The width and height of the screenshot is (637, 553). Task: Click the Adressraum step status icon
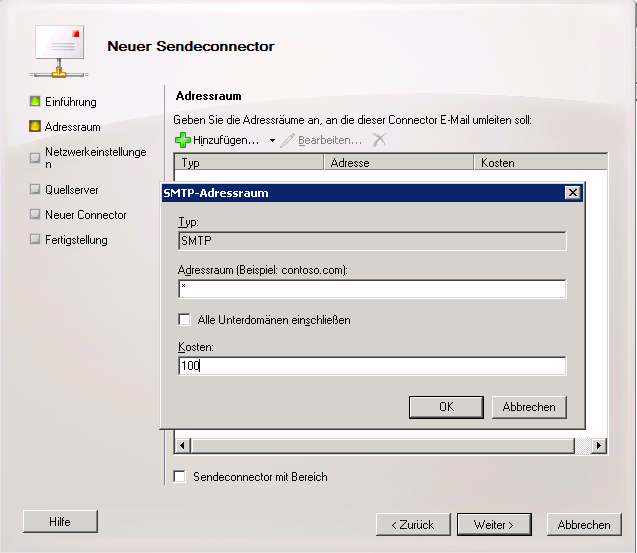click(x=35, y=127)
